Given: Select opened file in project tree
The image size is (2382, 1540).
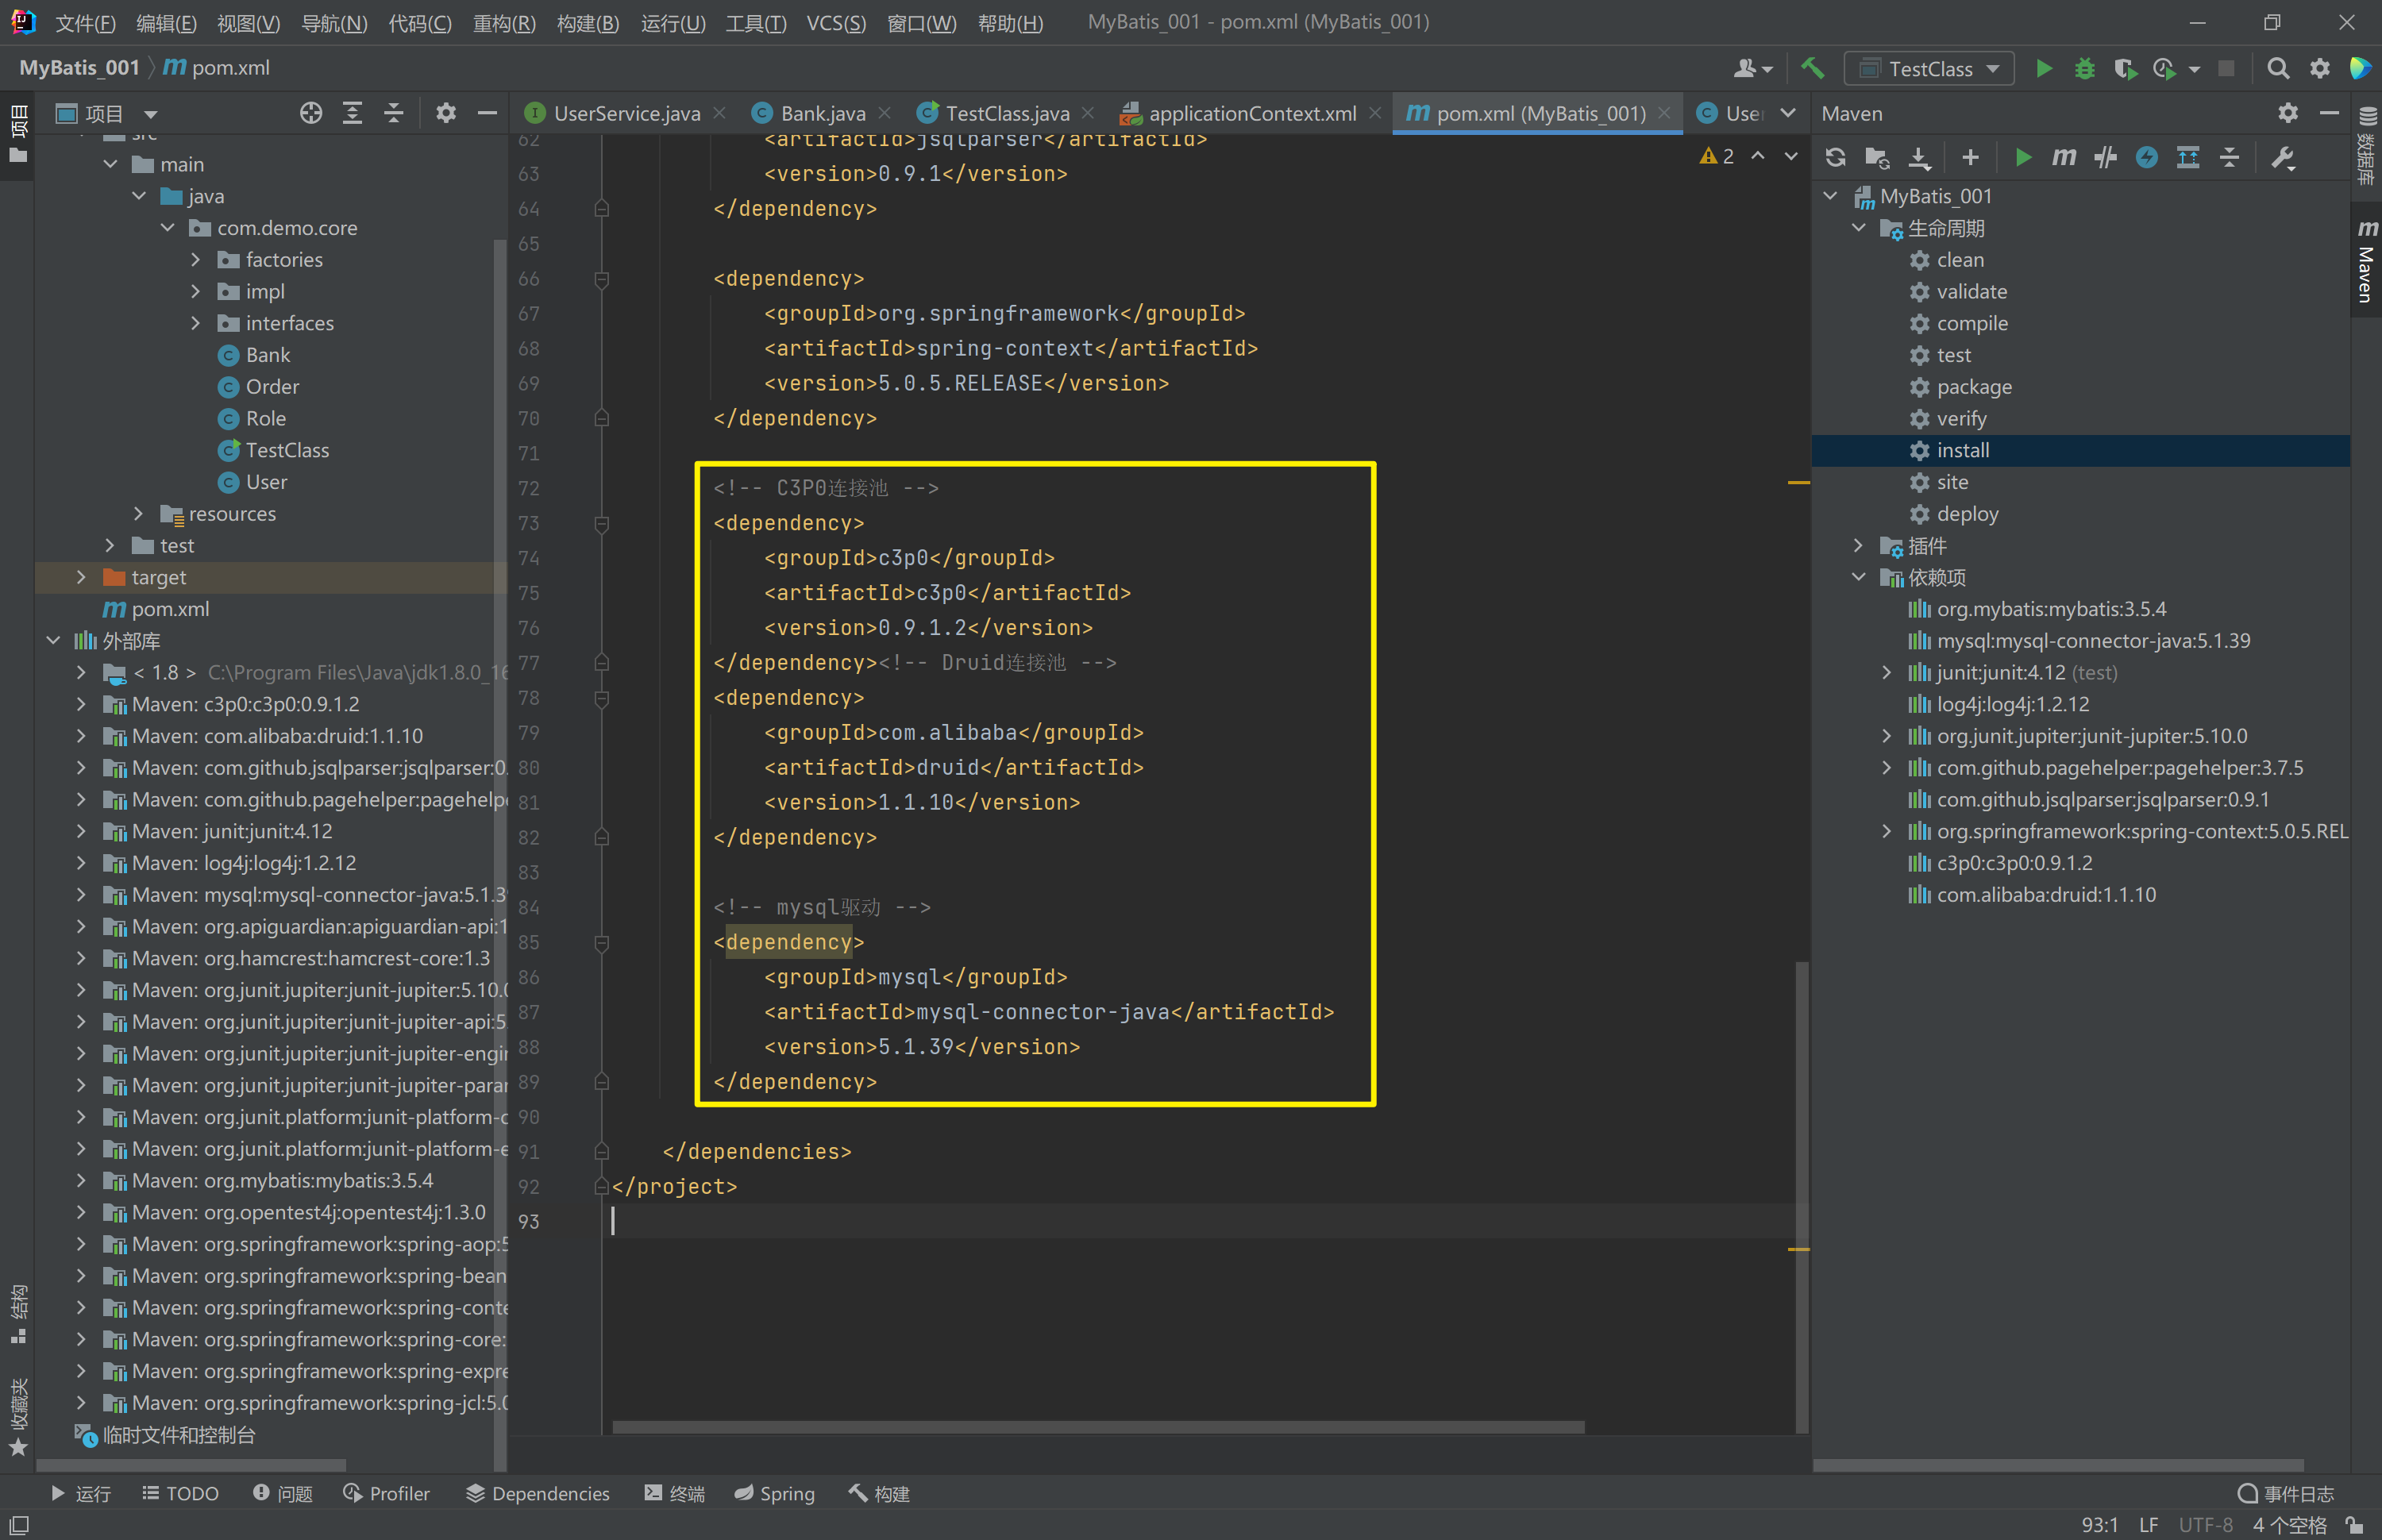Looking at the screenshot, I should [311, 113].
